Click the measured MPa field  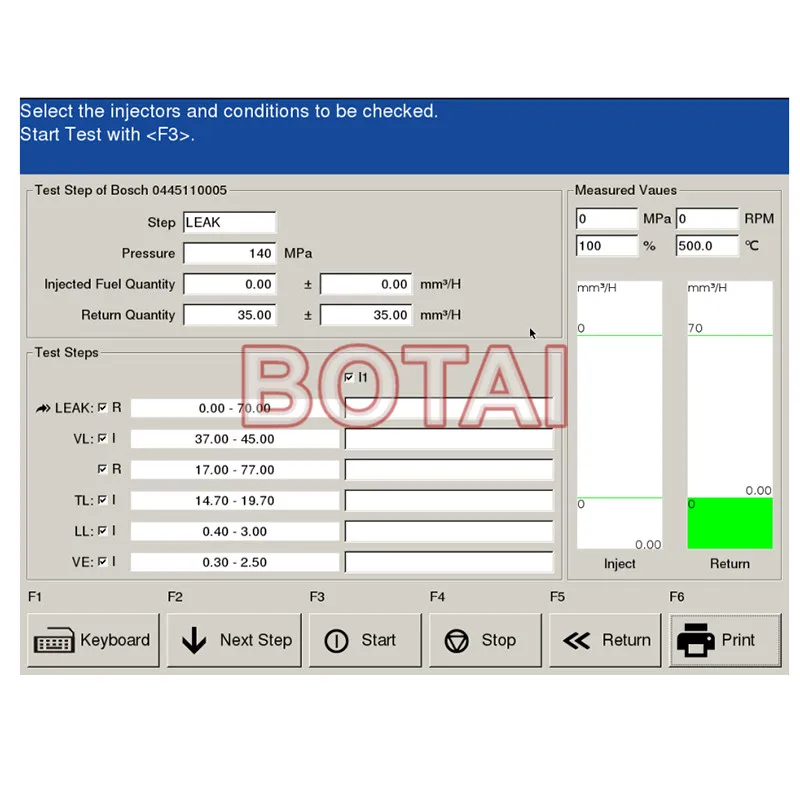[607, 218]
